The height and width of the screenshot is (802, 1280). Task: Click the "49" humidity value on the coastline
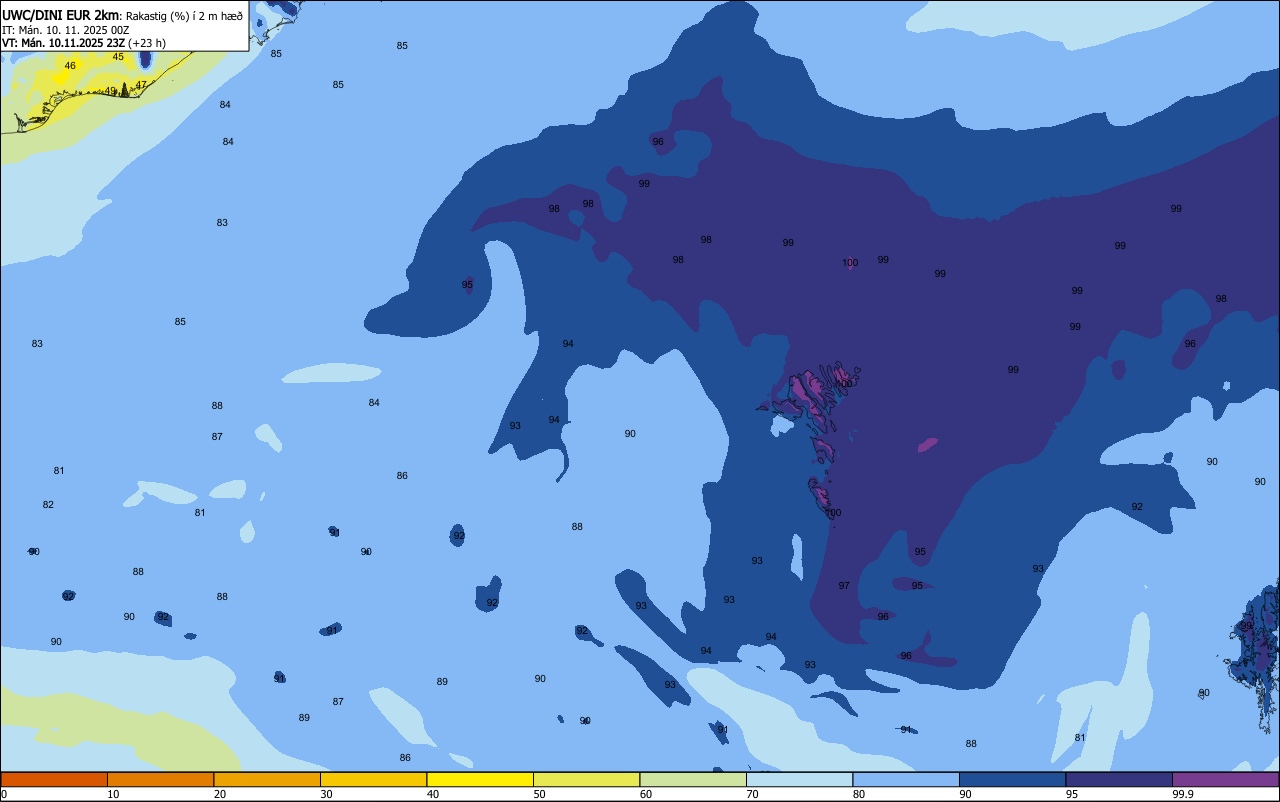point(110,91)
